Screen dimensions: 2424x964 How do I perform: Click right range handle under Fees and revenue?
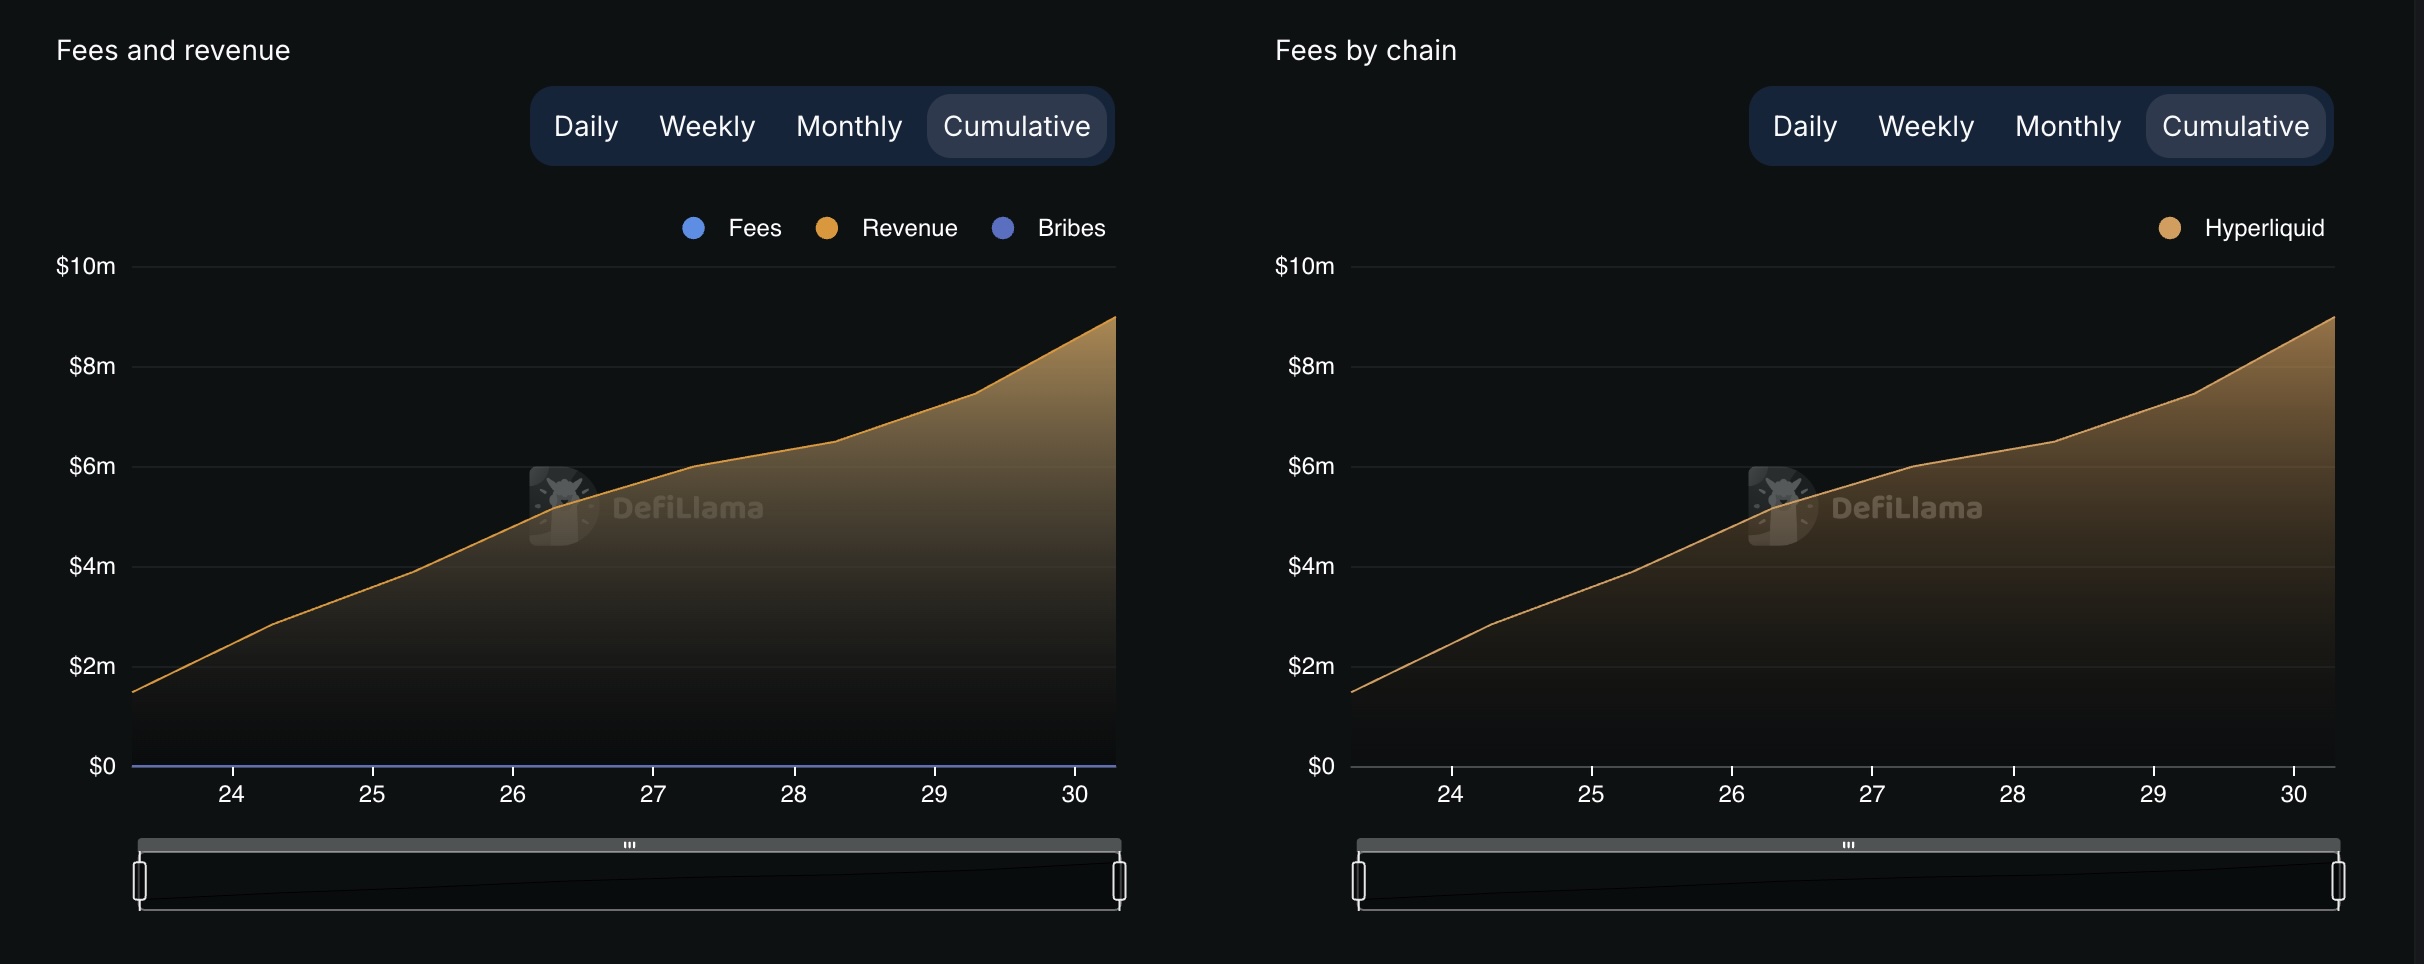(1119, 881)
